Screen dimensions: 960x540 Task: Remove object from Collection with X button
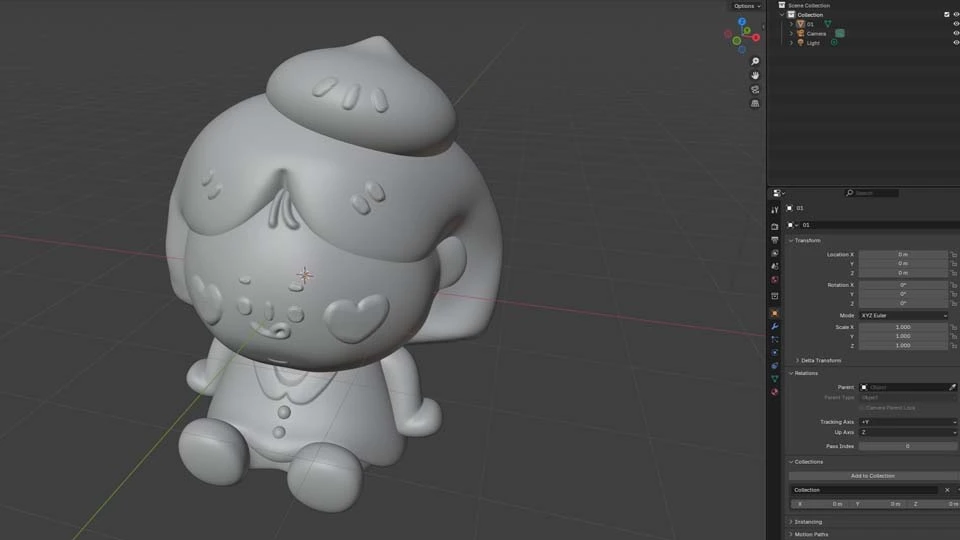coord(947,490)
